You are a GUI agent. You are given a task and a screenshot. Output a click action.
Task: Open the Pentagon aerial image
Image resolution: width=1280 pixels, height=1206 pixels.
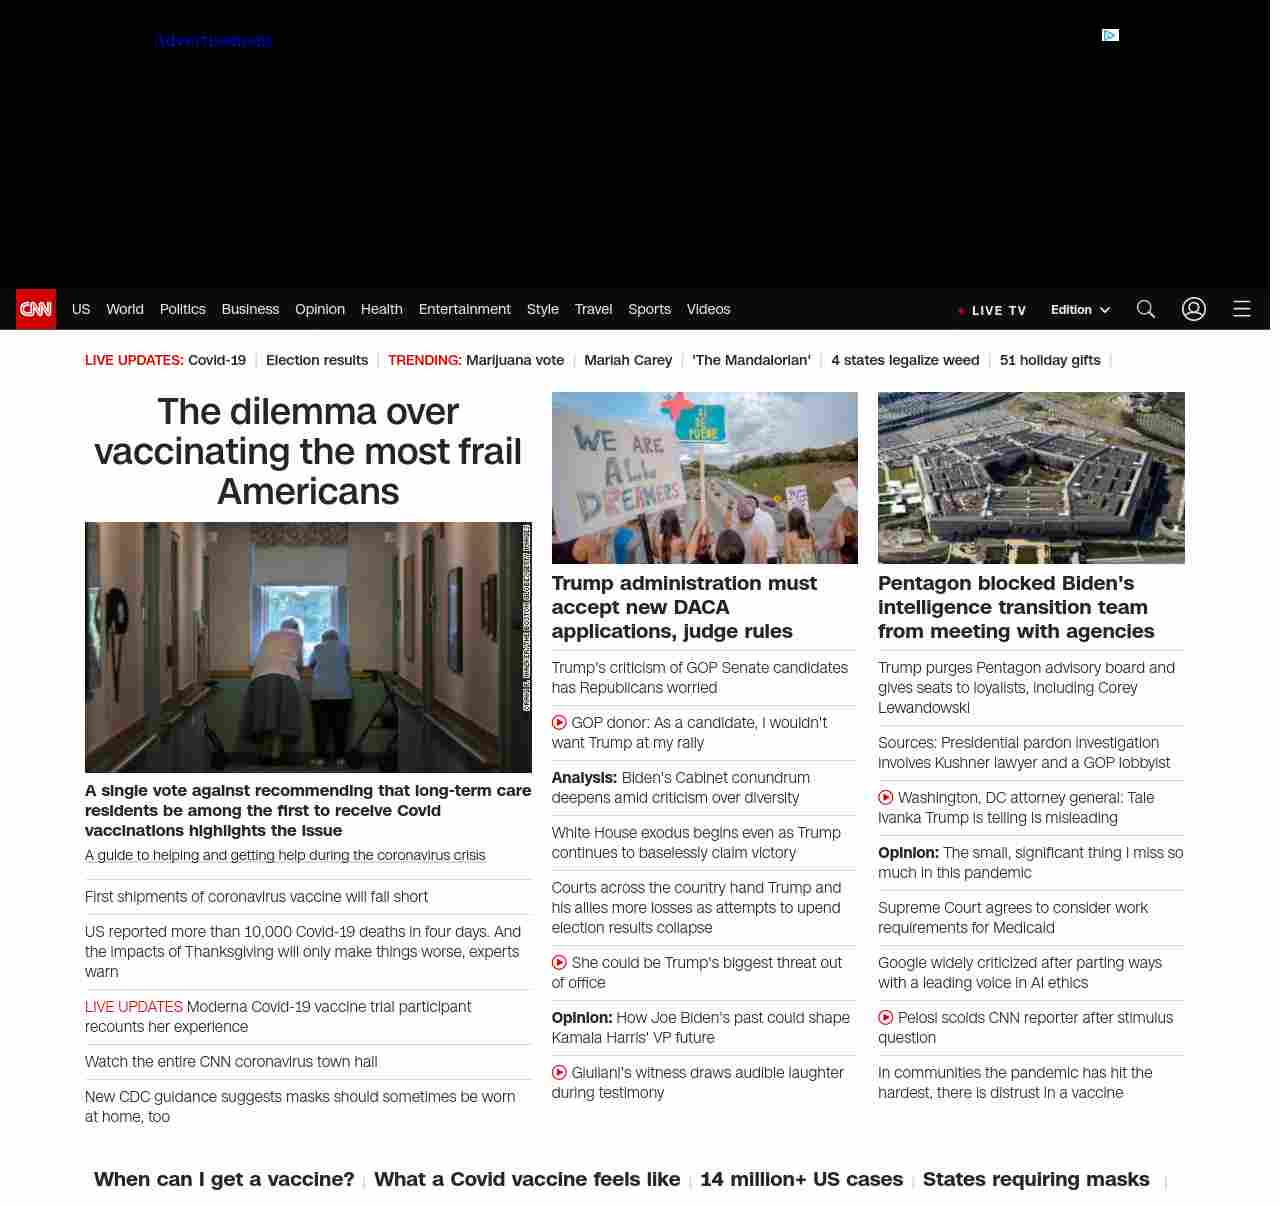pos(1031,478)
